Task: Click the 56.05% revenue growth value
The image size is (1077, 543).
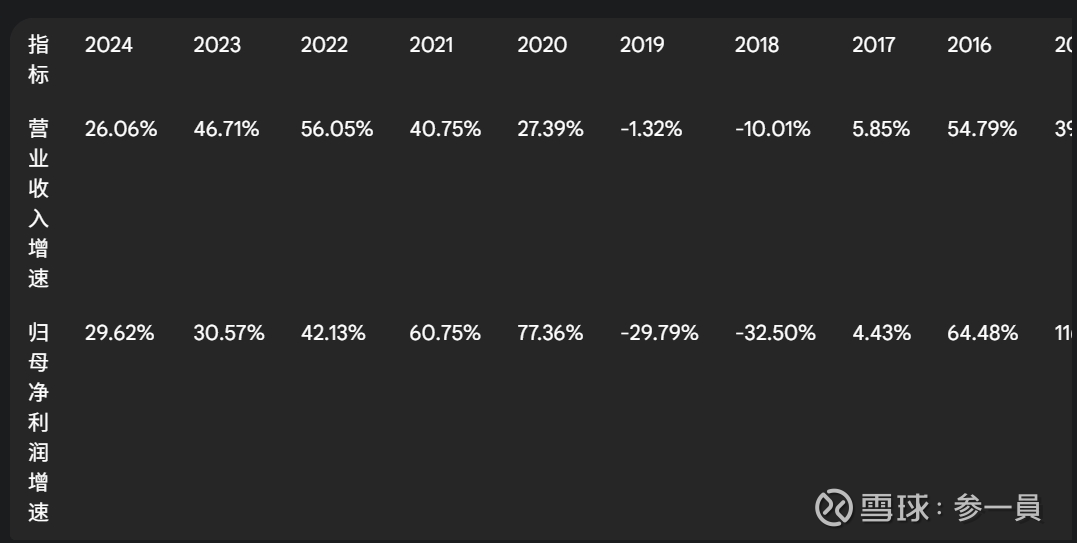Action: pyautogui.click(x=337, y=129)
